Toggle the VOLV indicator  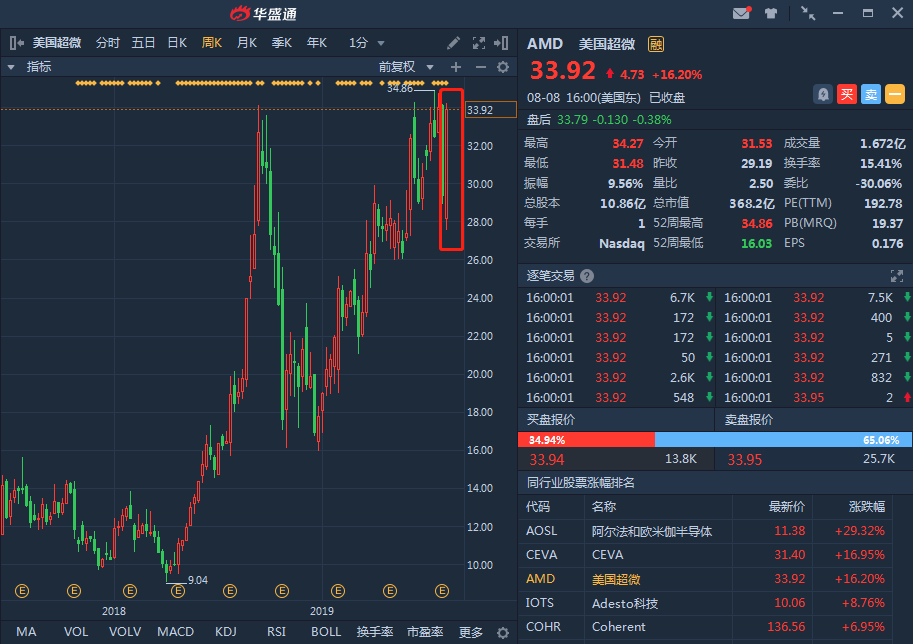pyautogui.click(x=125, y=632)
